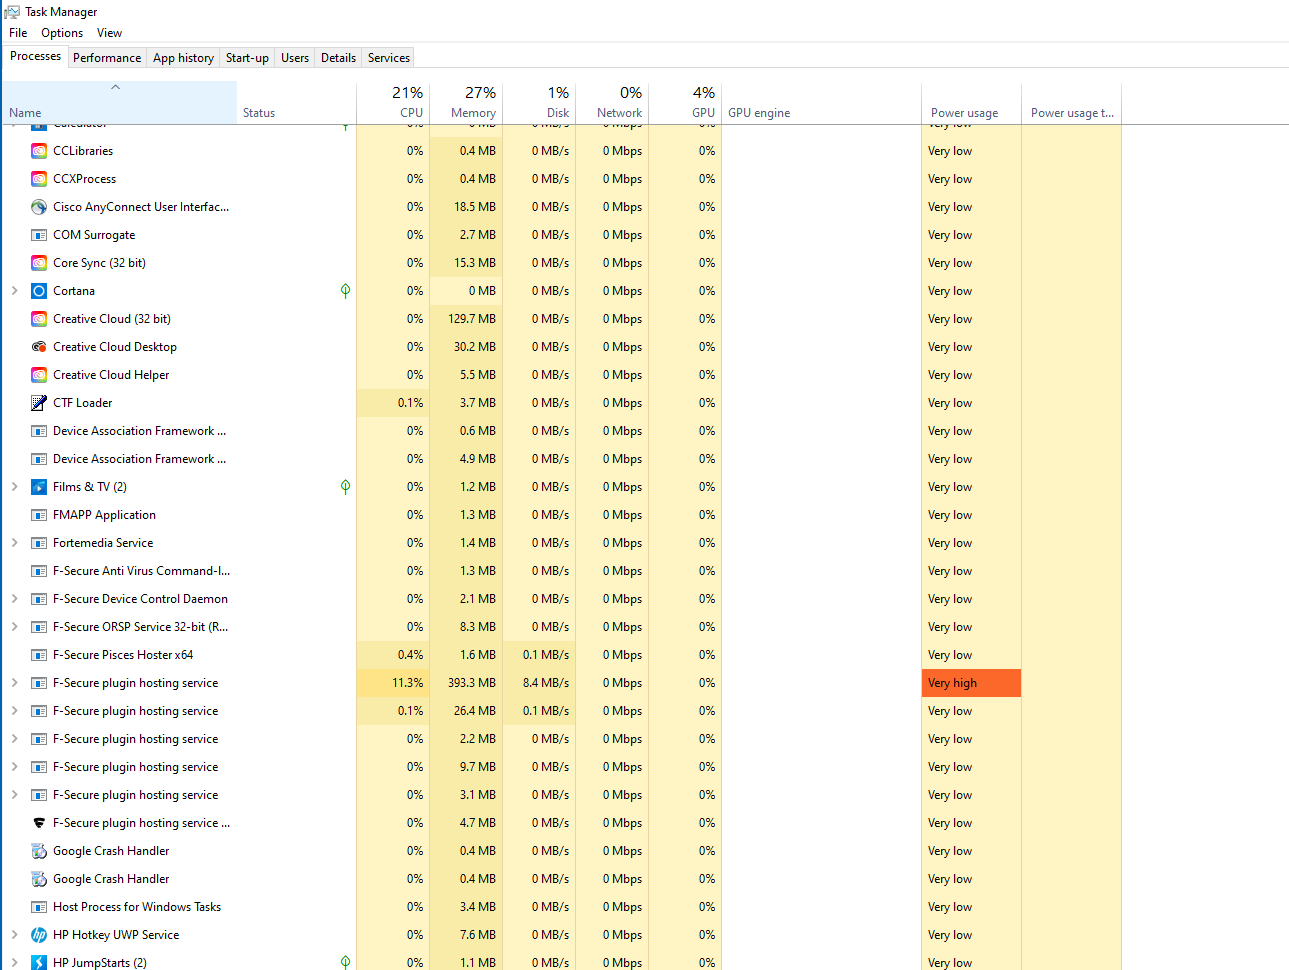This screenshot has width=1289, height=970.
Task: Click the Films & TV play icon
Action: pyautogui.click(x=39, y=487)
